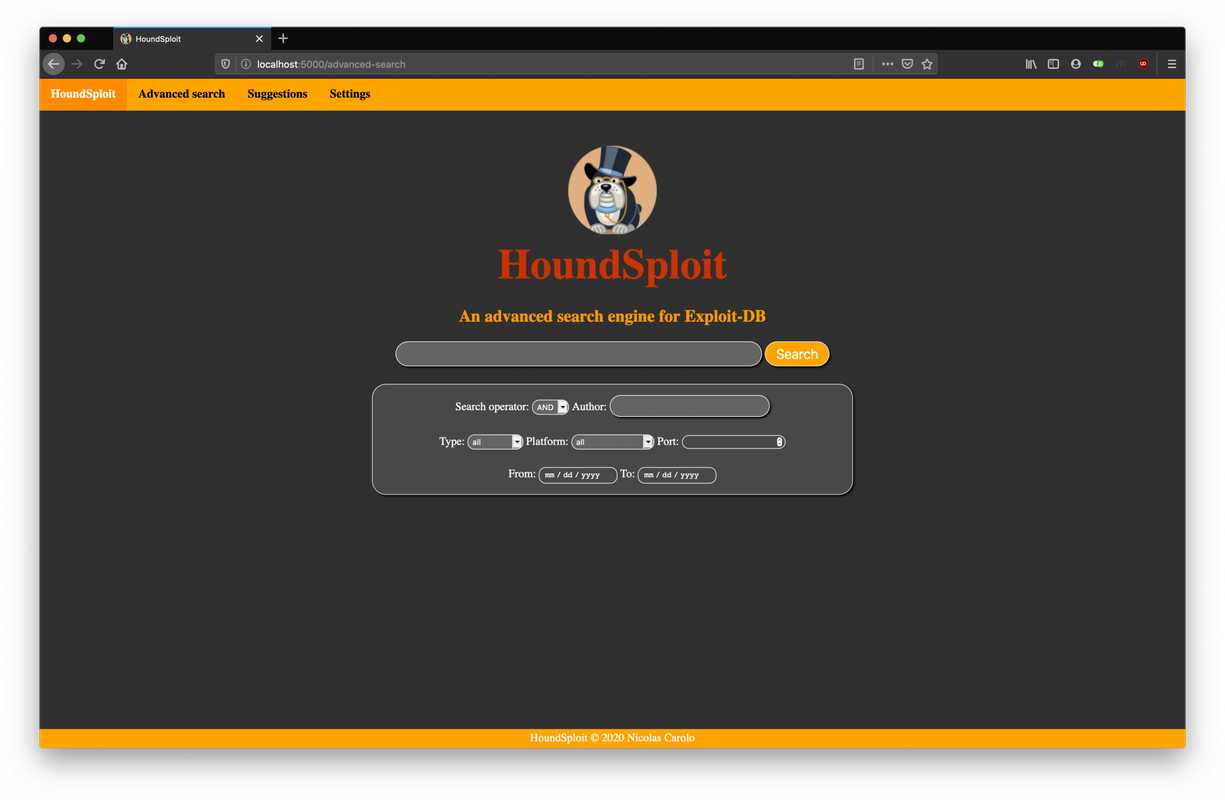Click the green extension toggle icon

pyautogui.click(x=1098, y=64)
